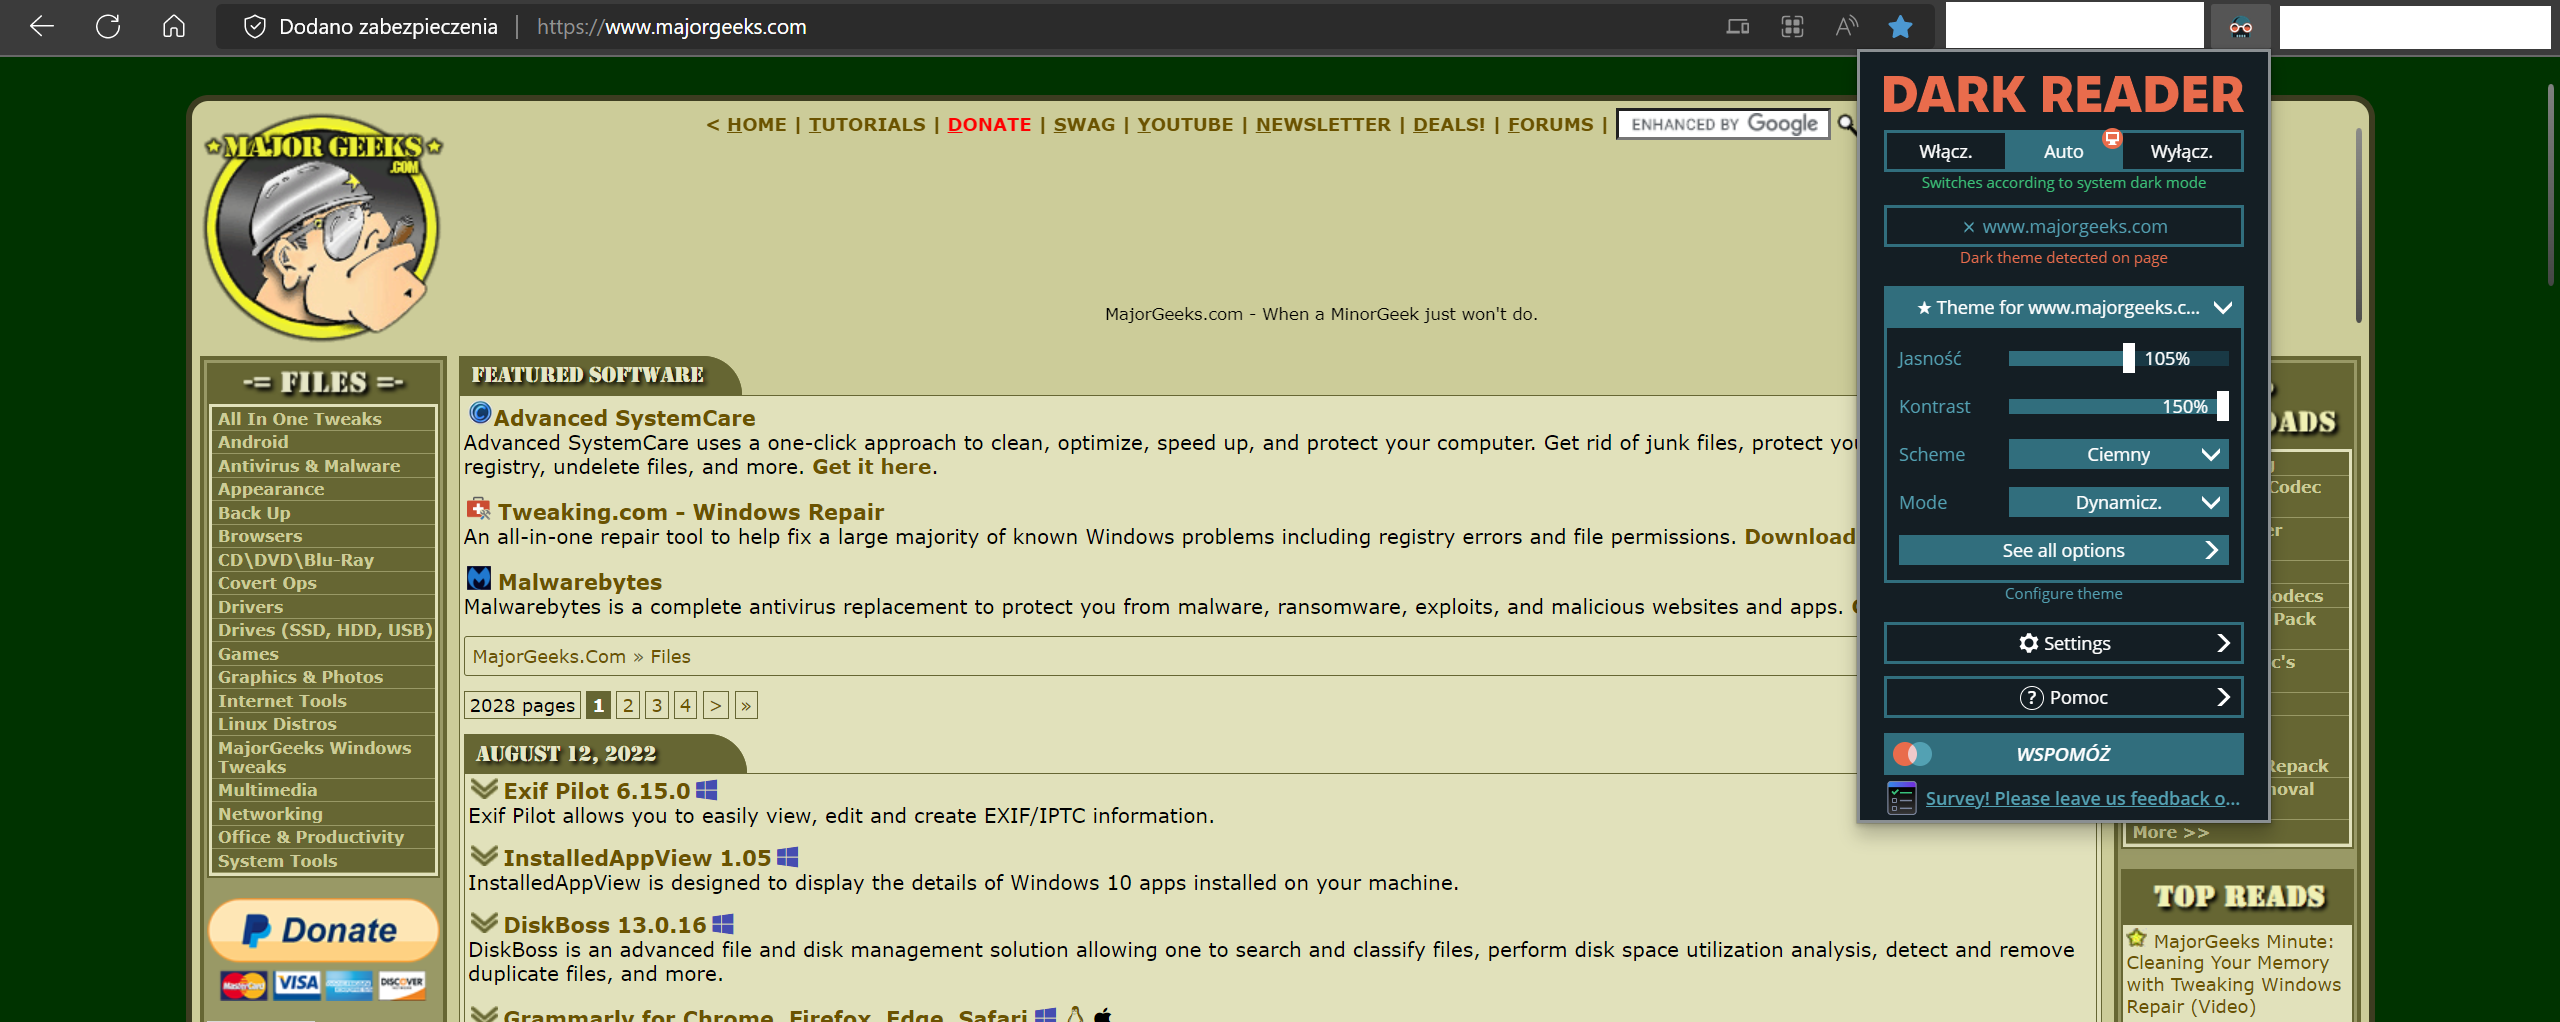The image size is (2560, 1022).
Task: Collapse the Theme for www.majorgeeks.com panel
Action: click(x=2224, y=307)
